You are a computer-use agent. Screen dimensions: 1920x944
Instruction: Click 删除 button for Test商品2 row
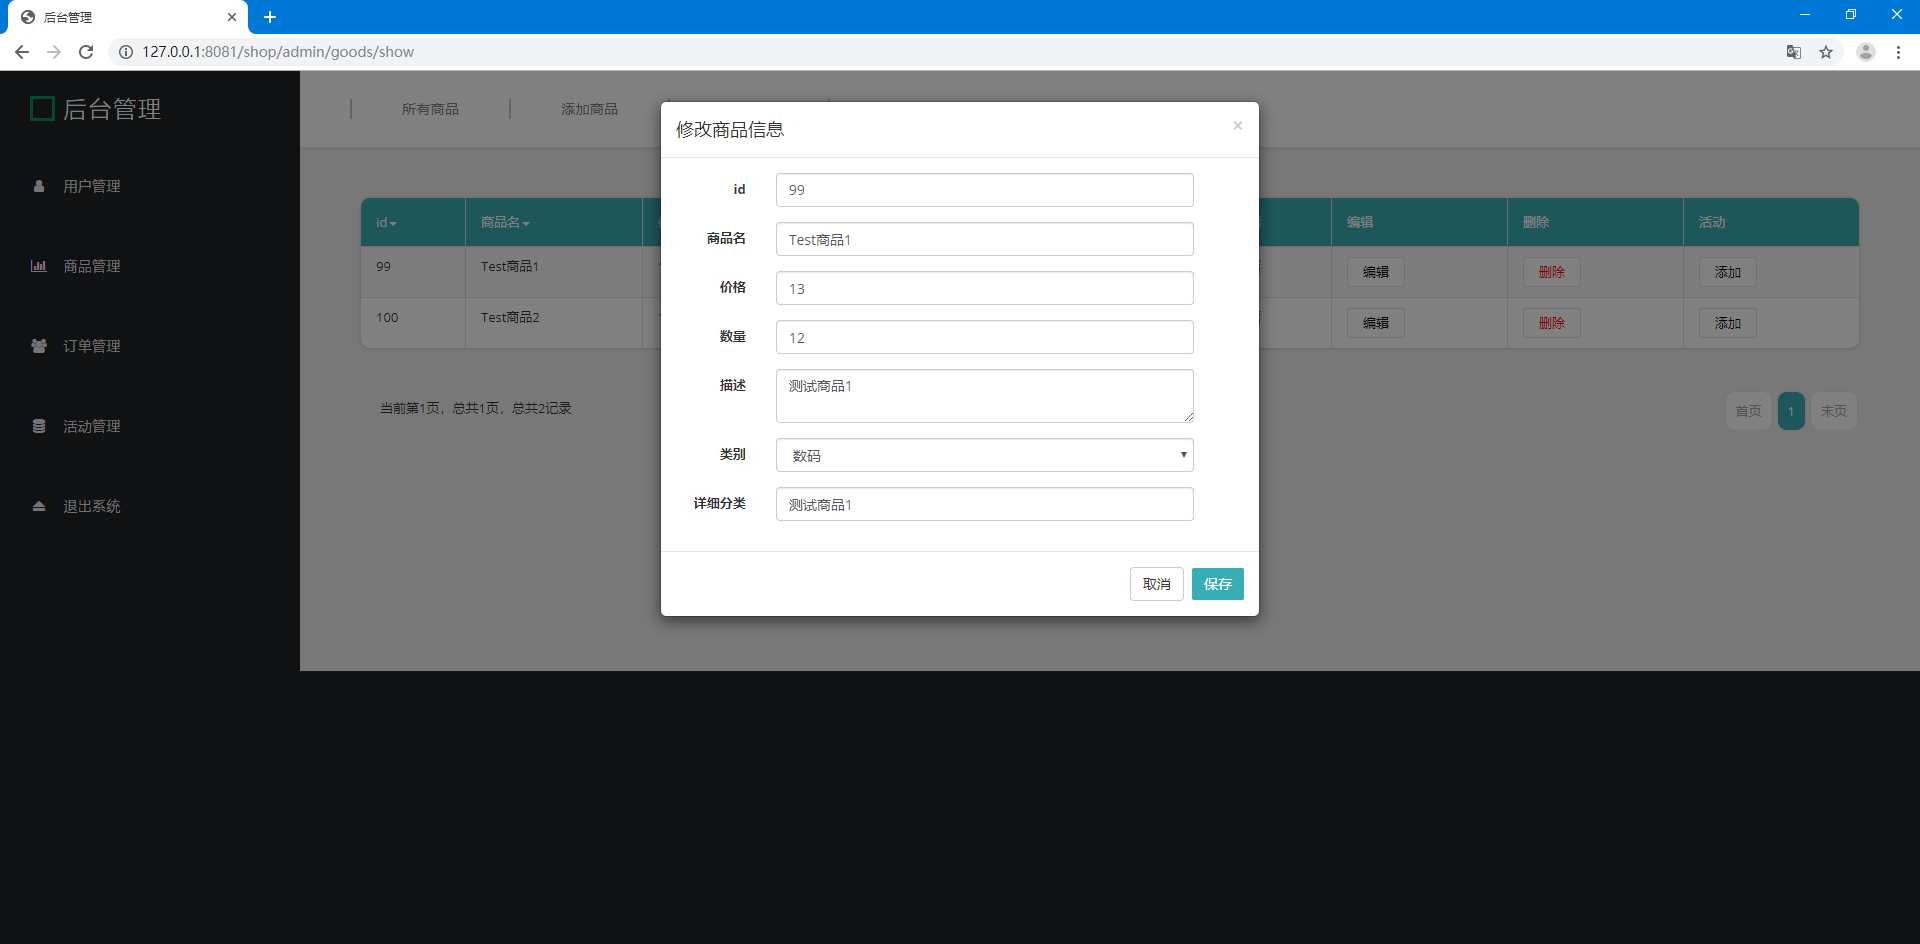(1552, 323)
